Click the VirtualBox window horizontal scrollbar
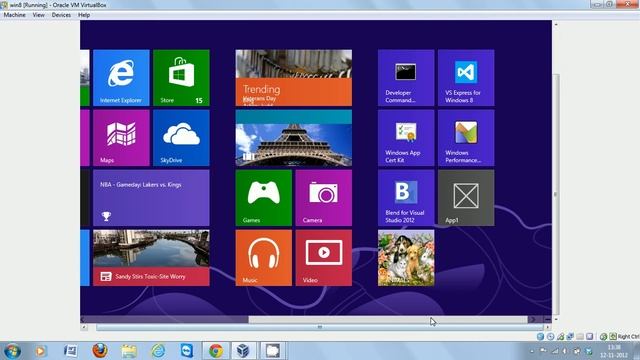 [320, 327]
